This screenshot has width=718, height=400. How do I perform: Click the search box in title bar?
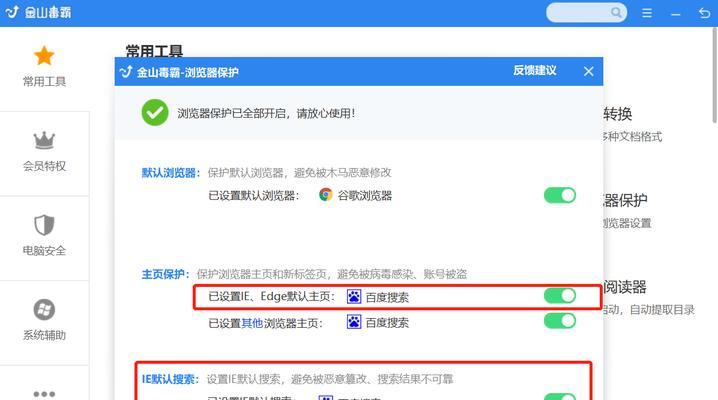pyautogui.click(x=586, y=12)
